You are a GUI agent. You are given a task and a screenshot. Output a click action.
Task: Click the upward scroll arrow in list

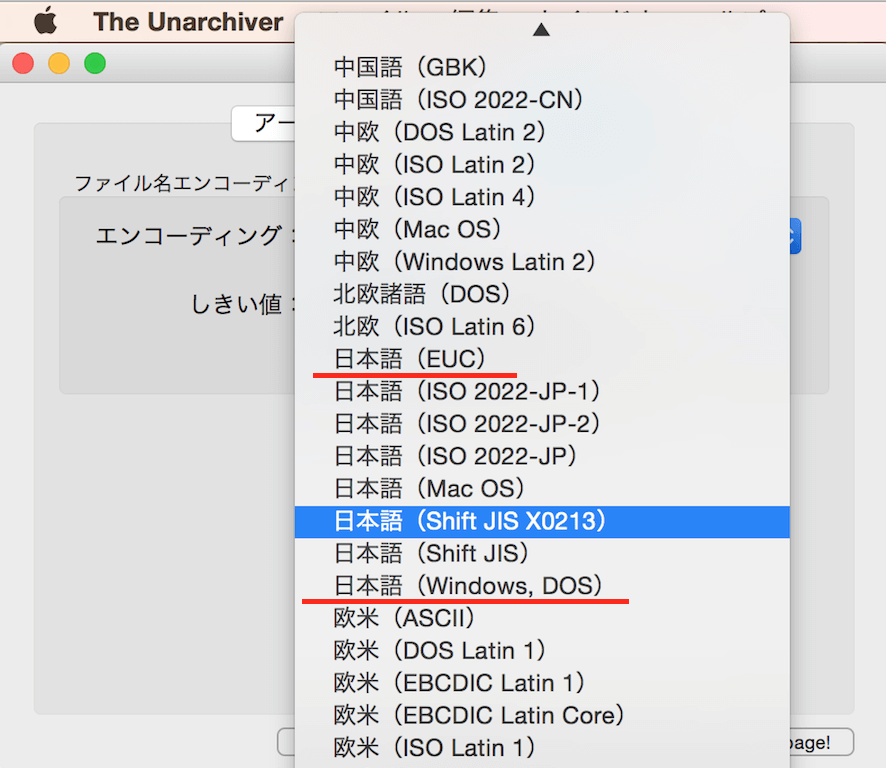point(541,29)
